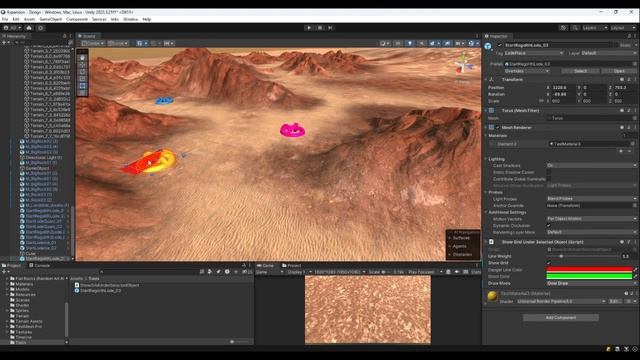Click the Rotation X field
This screenshot has width=640, height=360.
click(x=563, y=94)
